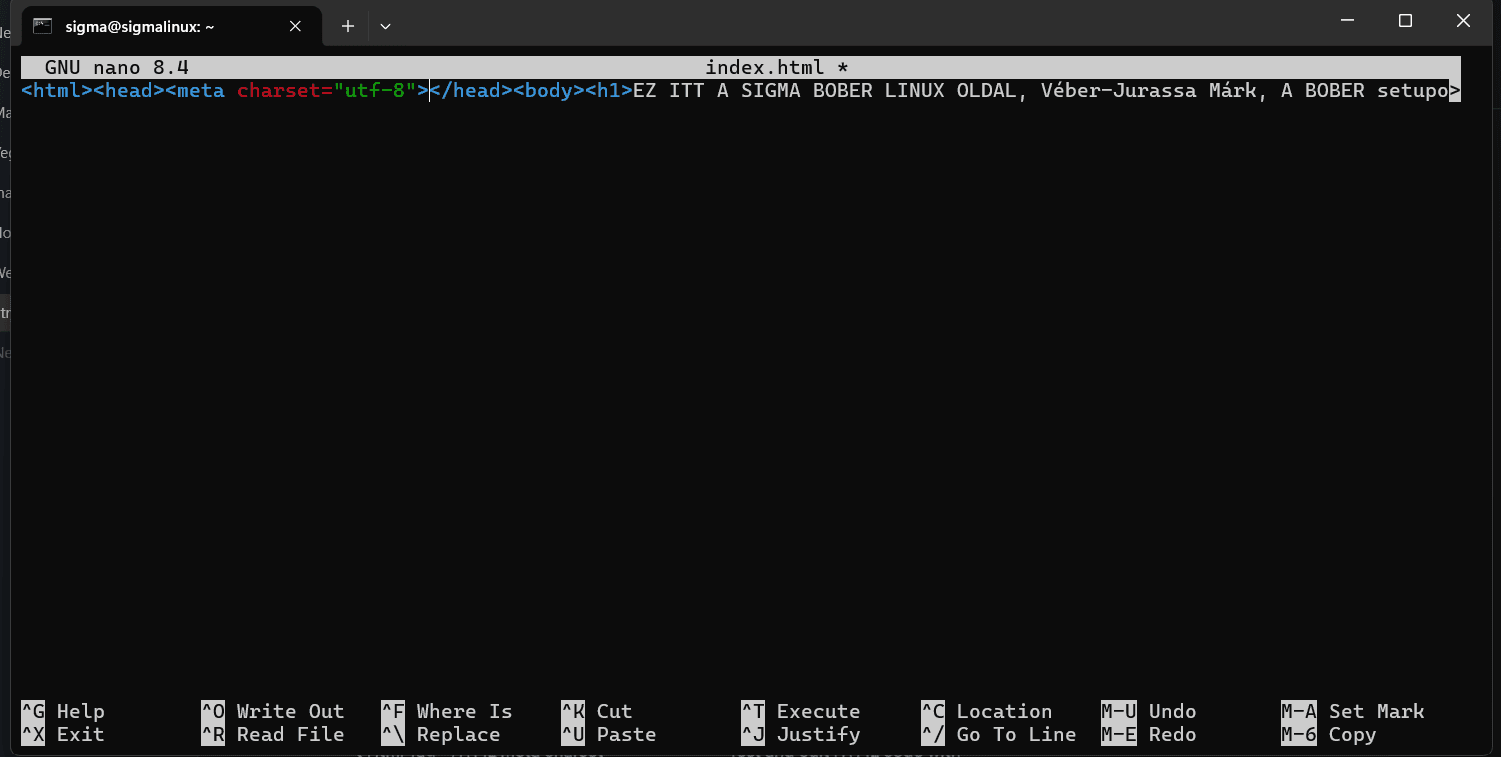1501x757 pixels.
Task: Expand the terminal profiles dropdown chevron
Action: (x=385, y=27)
